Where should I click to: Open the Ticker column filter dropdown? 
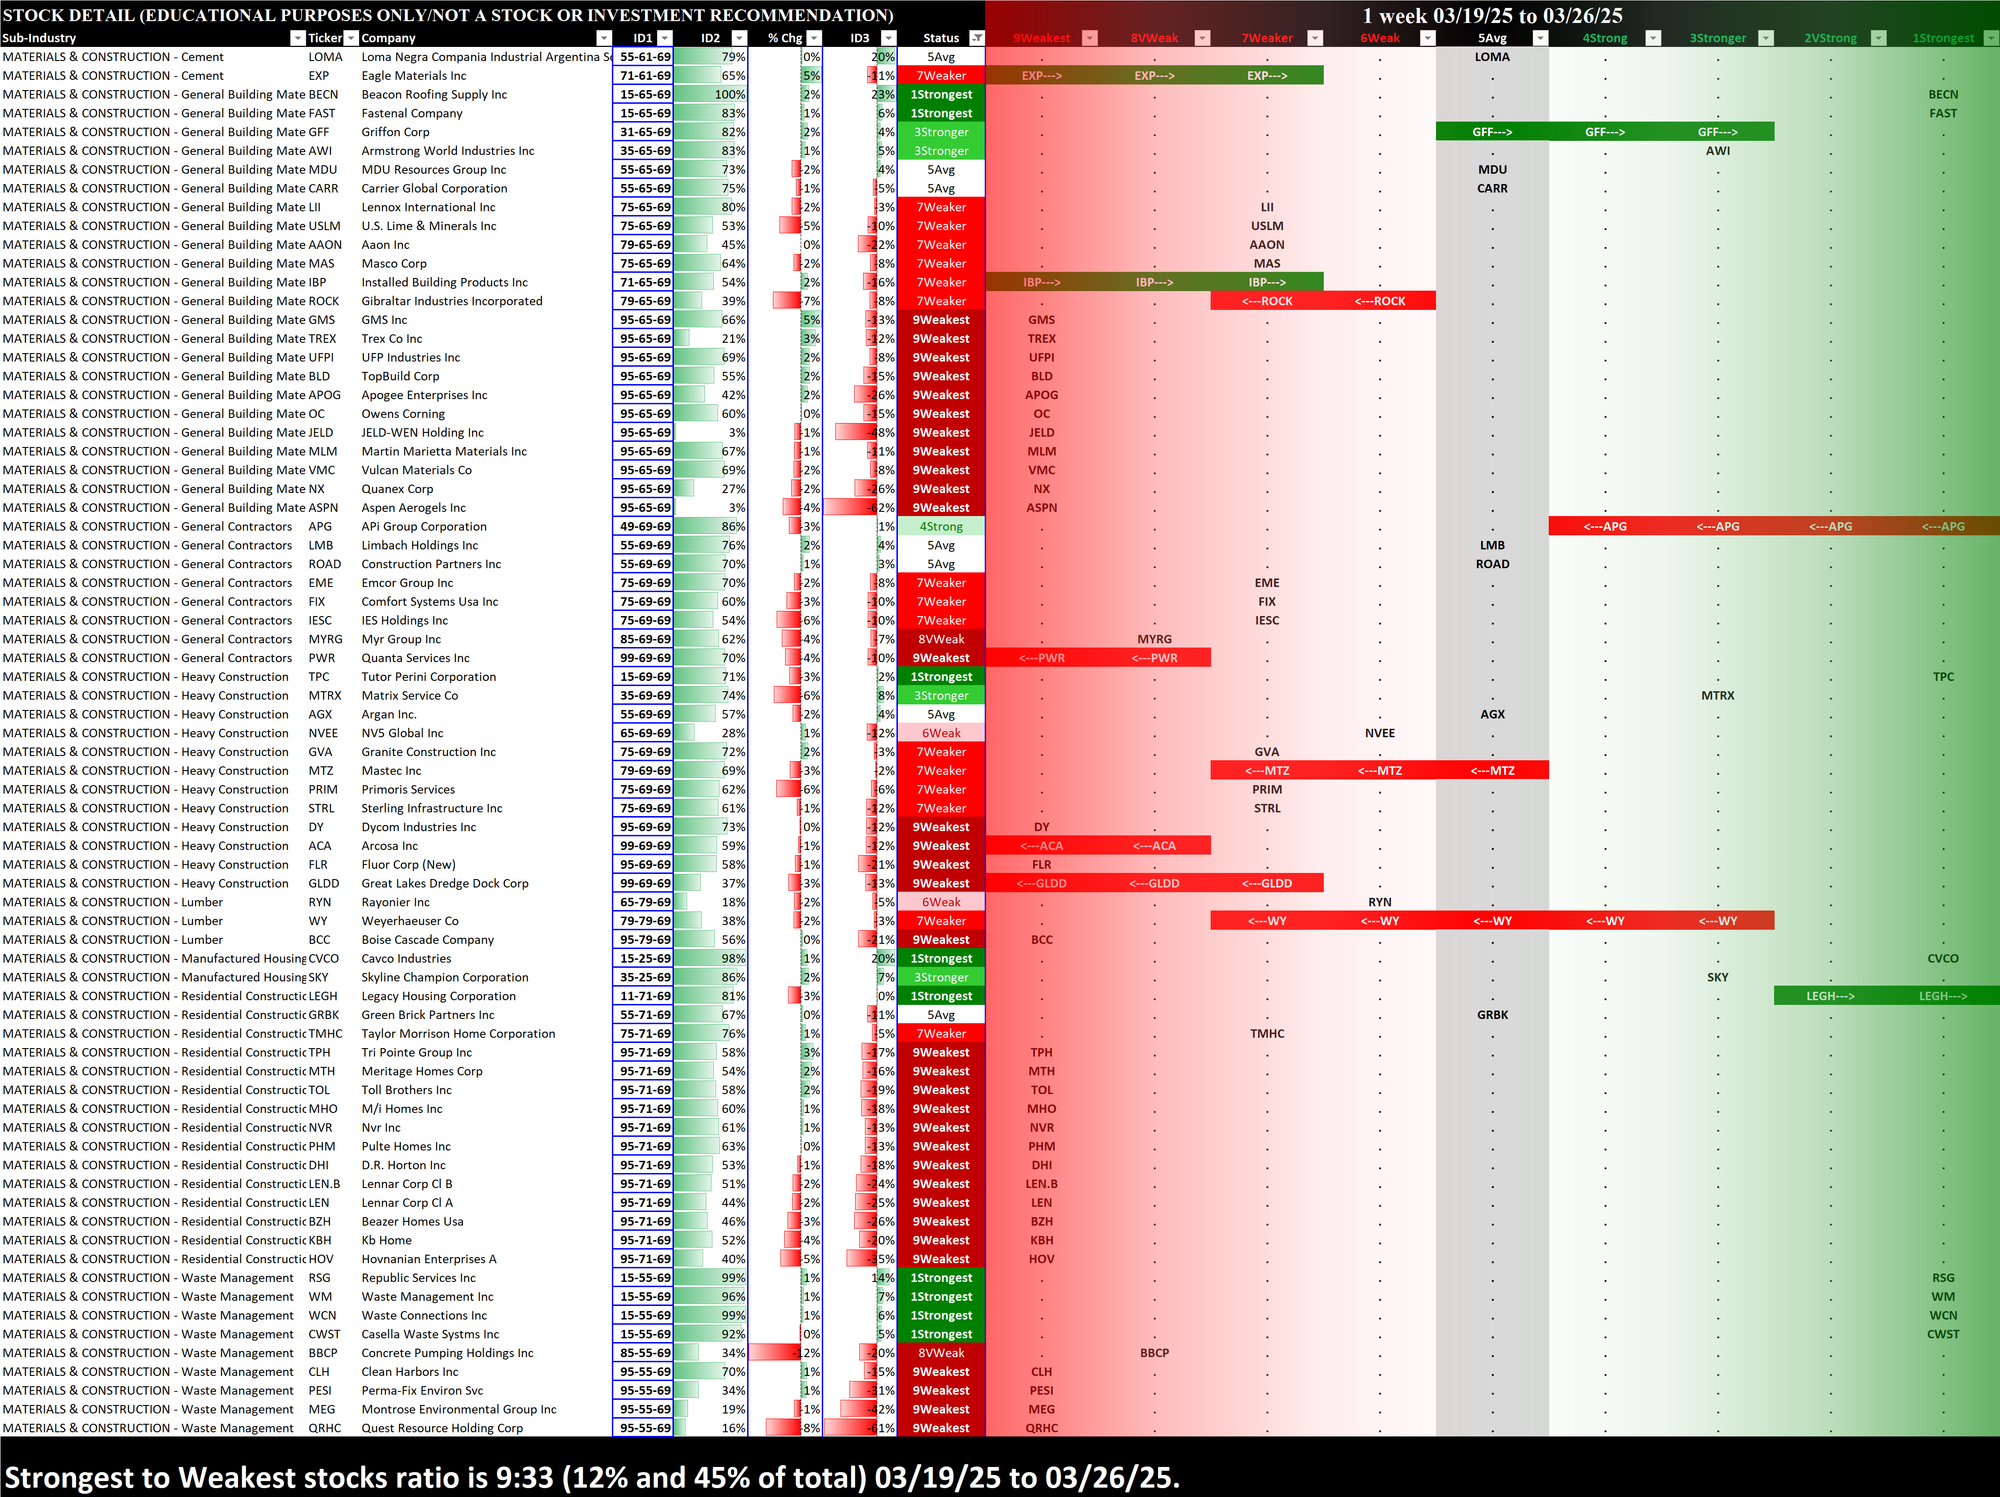pos(350,38)
